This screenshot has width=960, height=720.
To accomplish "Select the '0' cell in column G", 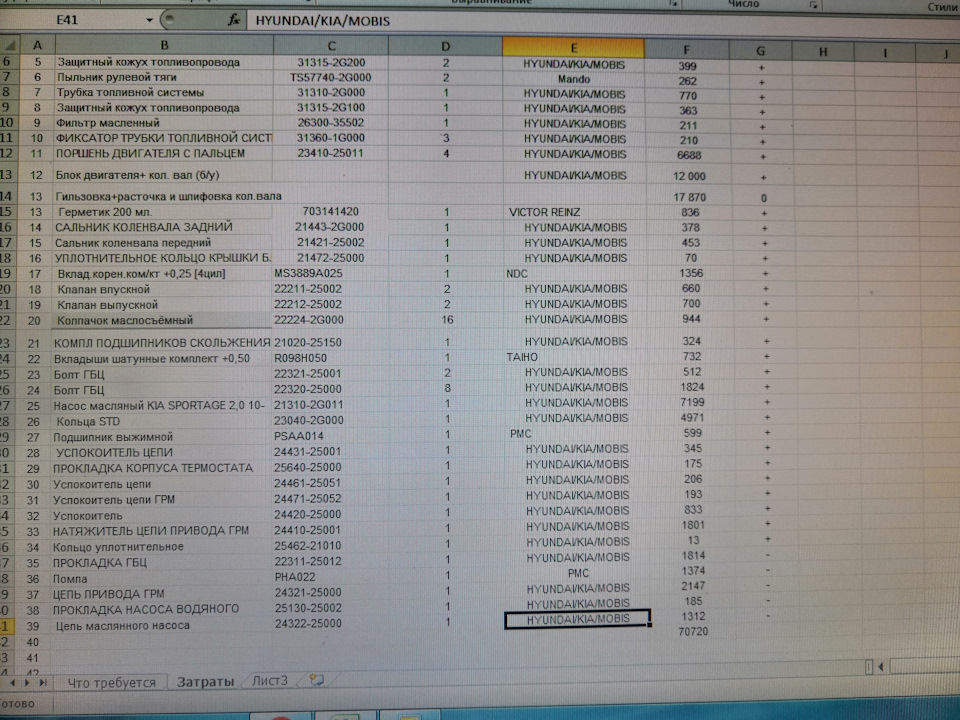I will pos(763,198).
